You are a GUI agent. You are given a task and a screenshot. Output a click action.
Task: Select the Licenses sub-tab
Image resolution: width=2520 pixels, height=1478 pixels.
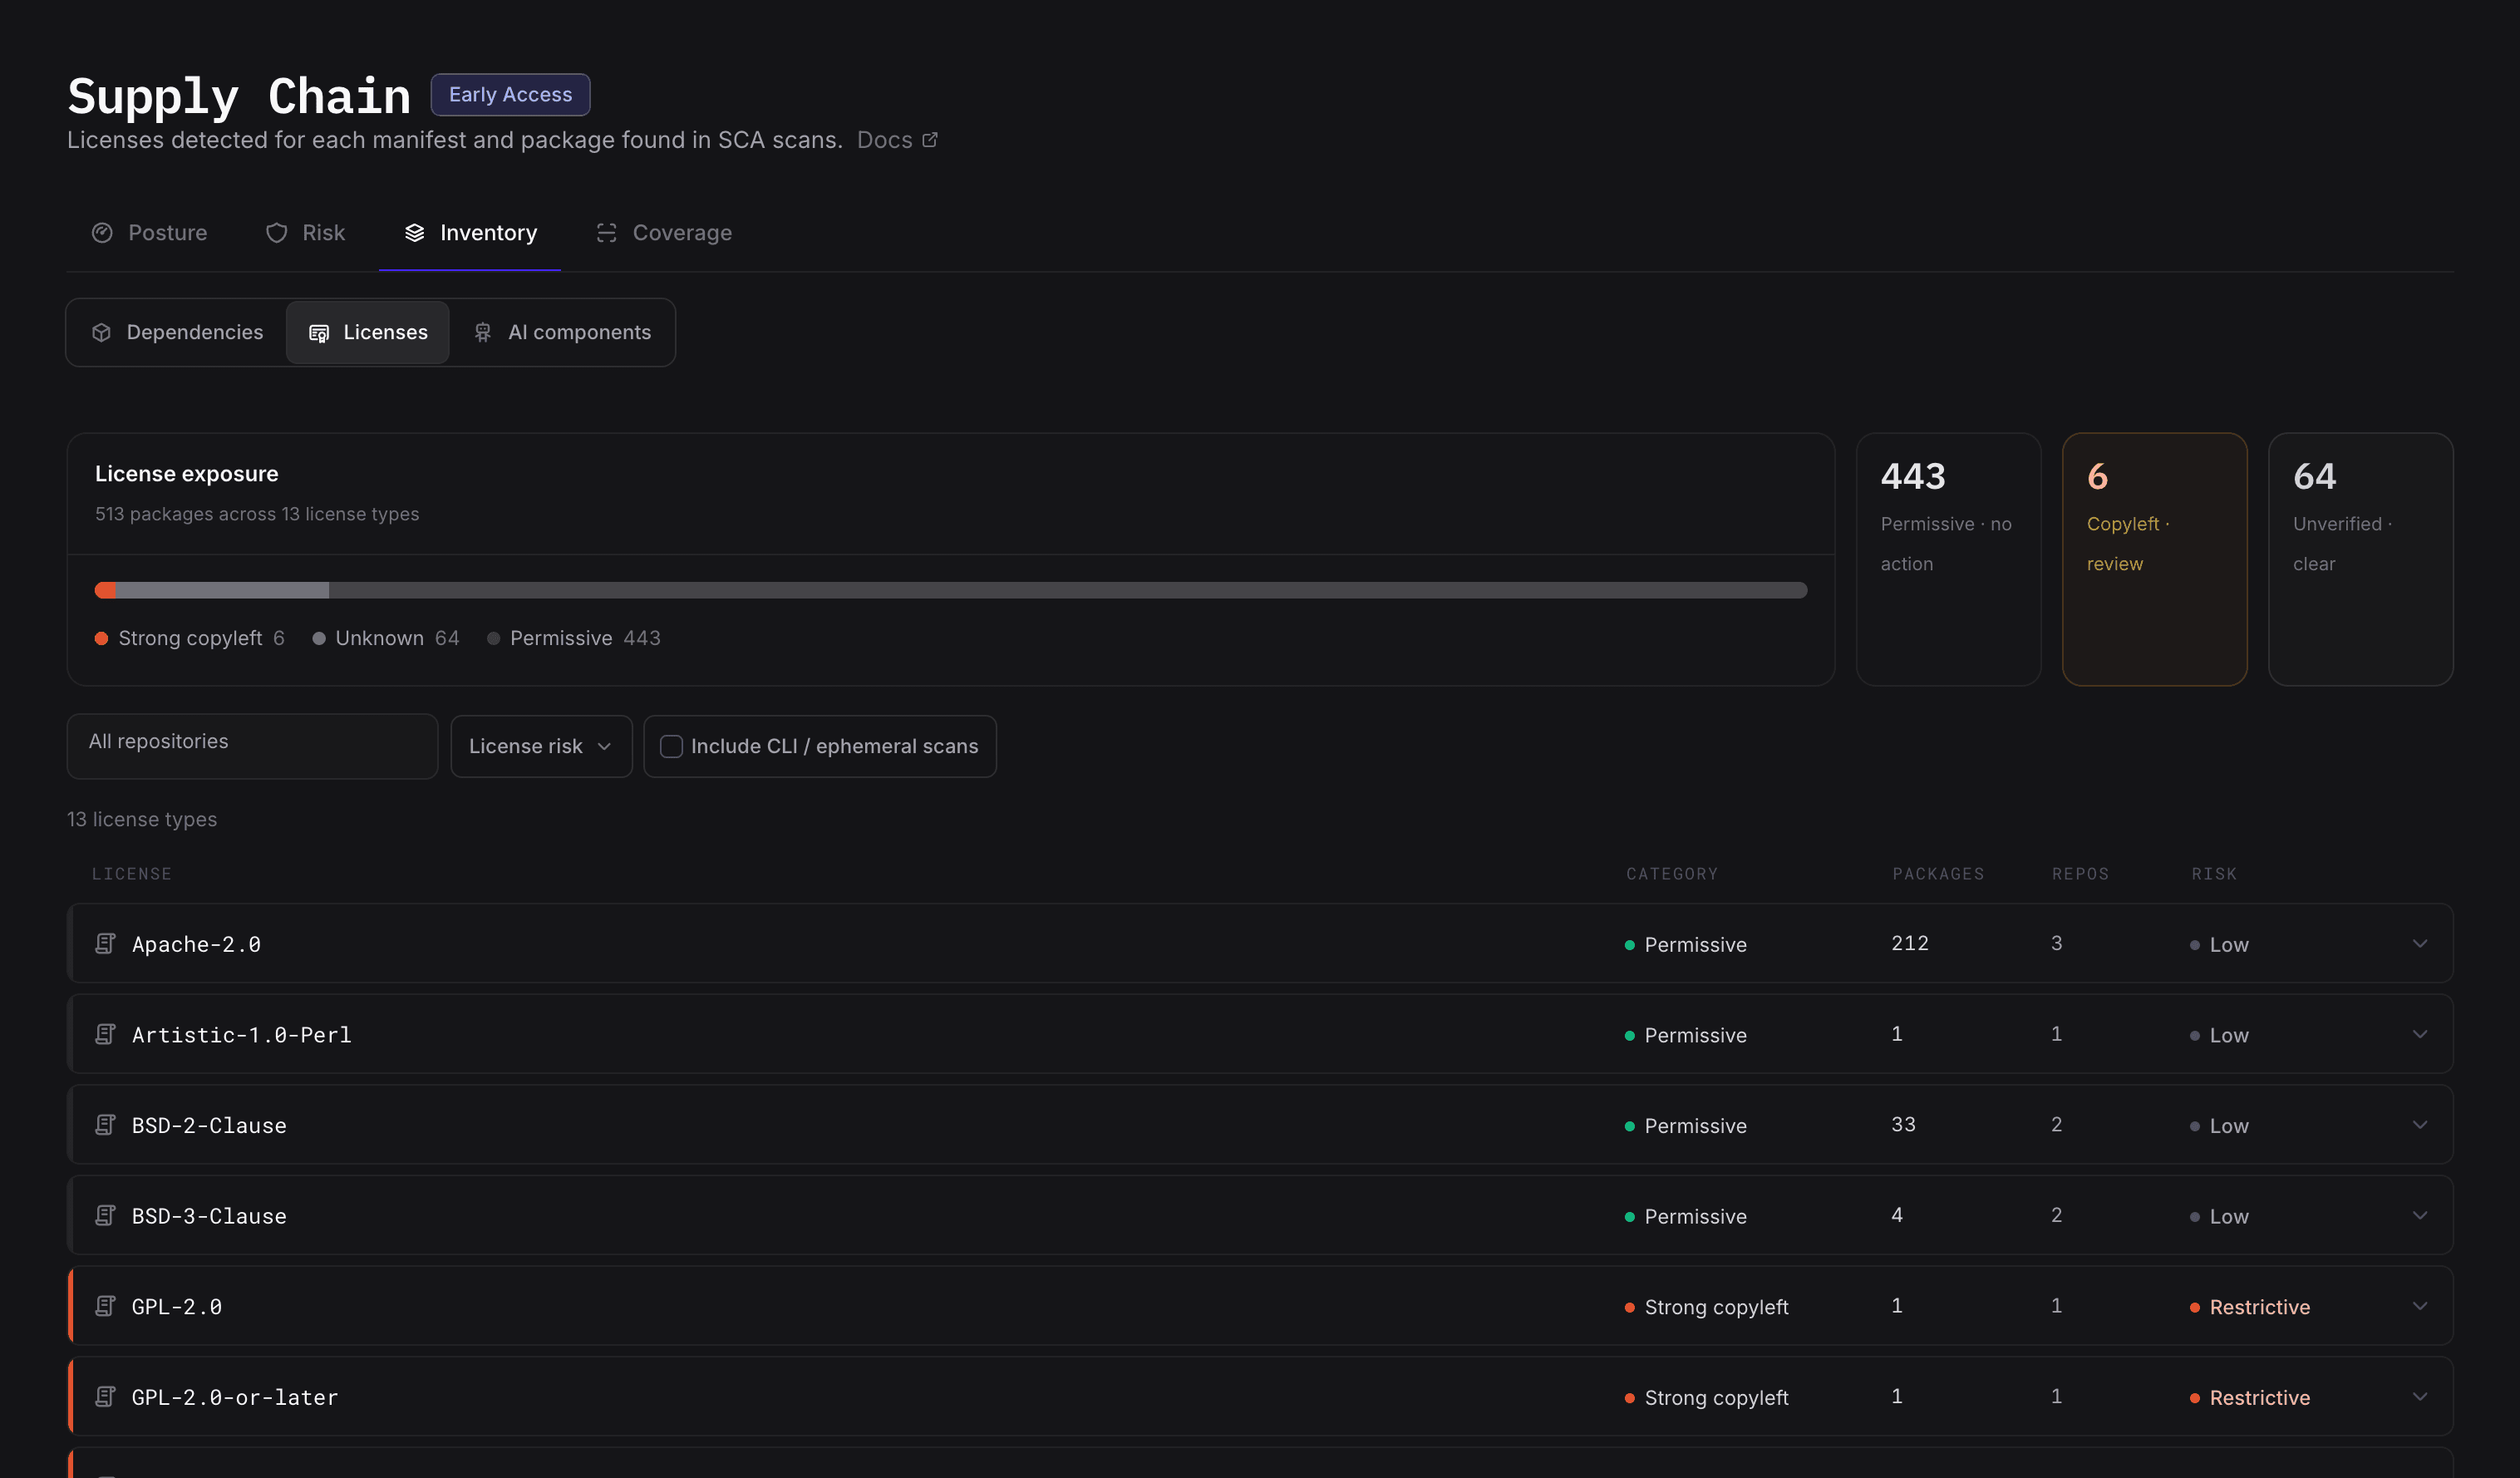368,332
